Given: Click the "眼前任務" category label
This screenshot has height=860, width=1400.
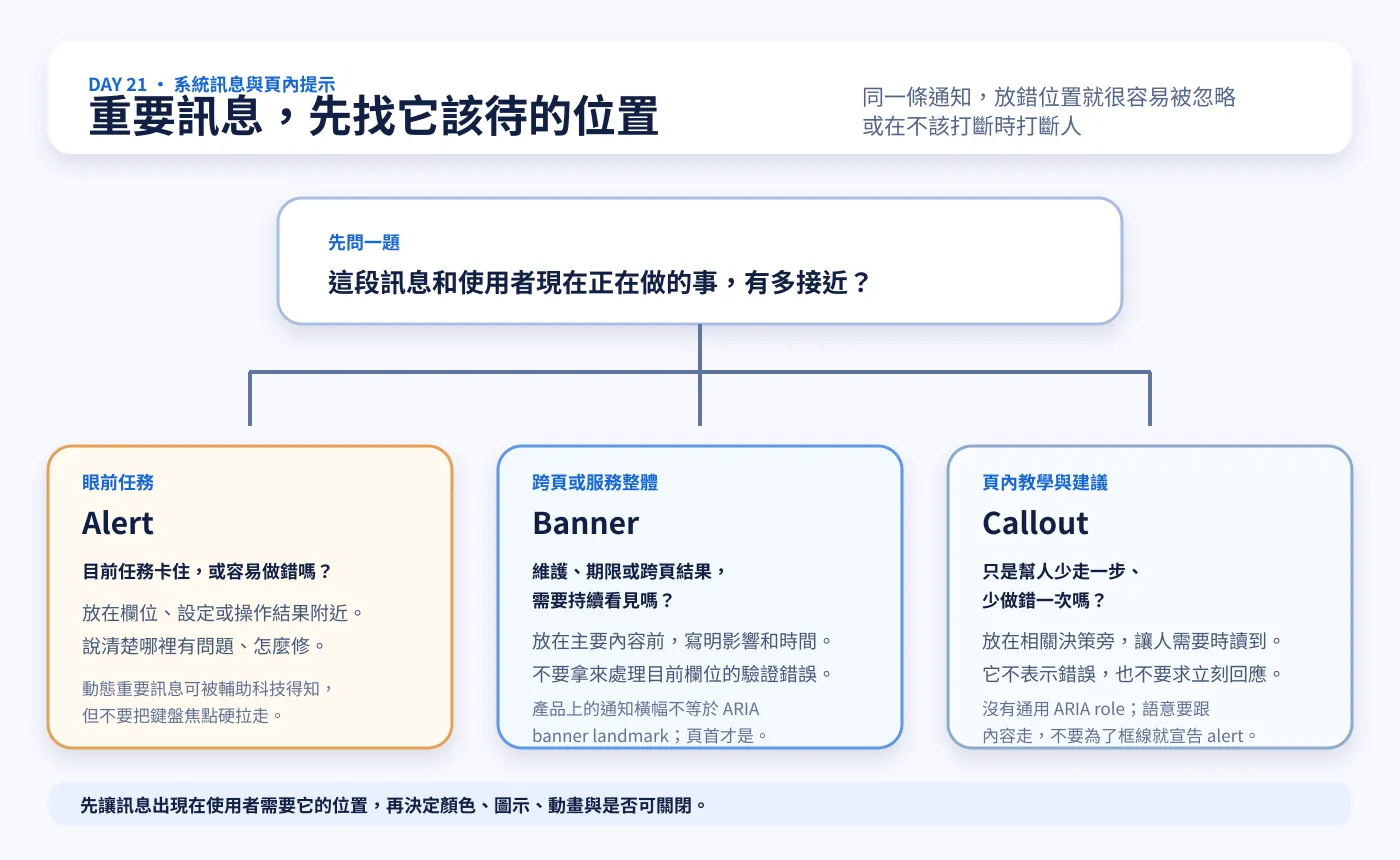Looking at the screenshot, I should coord(118,483).
